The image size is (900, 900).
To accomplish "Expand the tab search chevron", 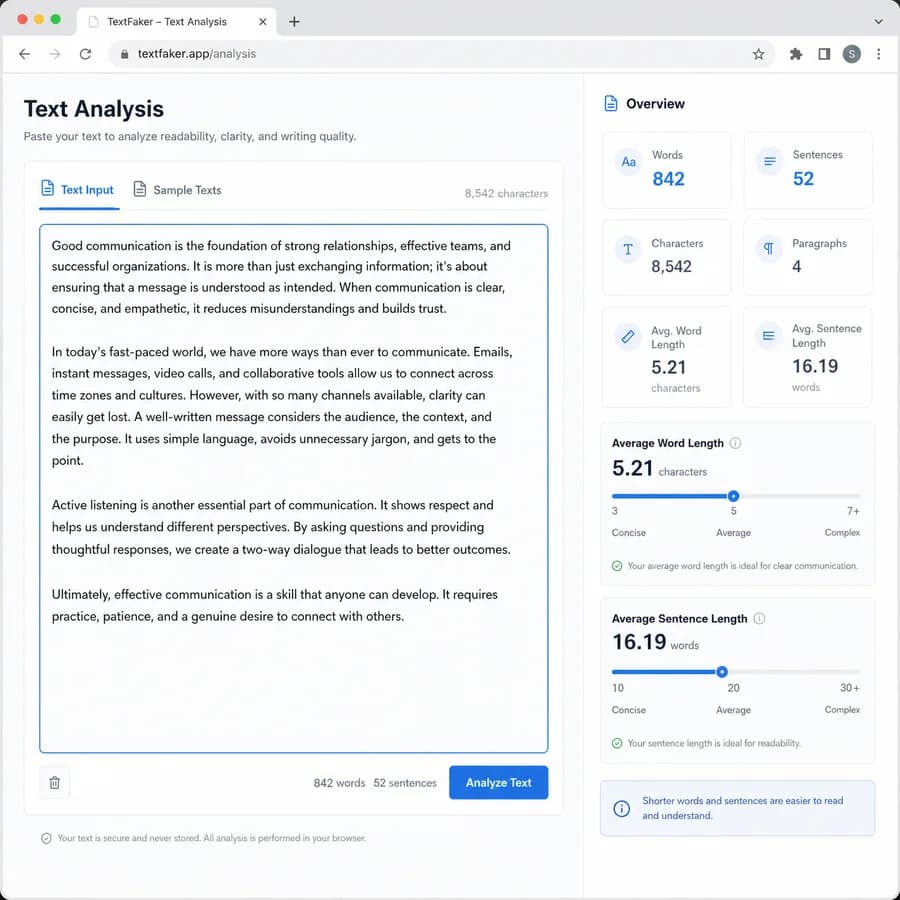I will pos(878,22).
